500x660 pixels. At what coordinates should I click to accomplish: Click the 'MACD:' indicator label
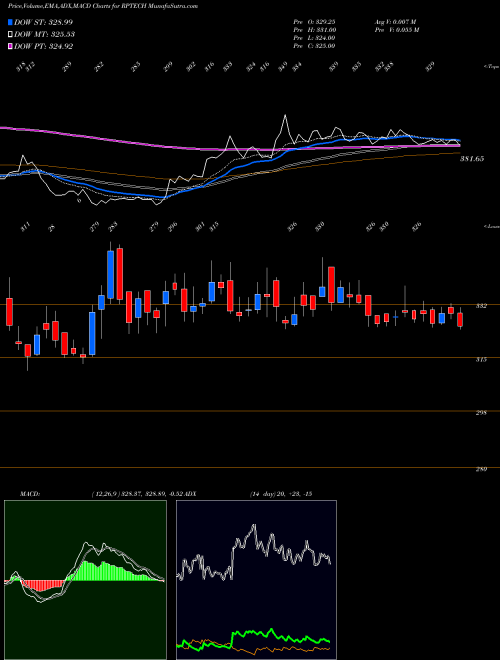click(x=30, y=494)
